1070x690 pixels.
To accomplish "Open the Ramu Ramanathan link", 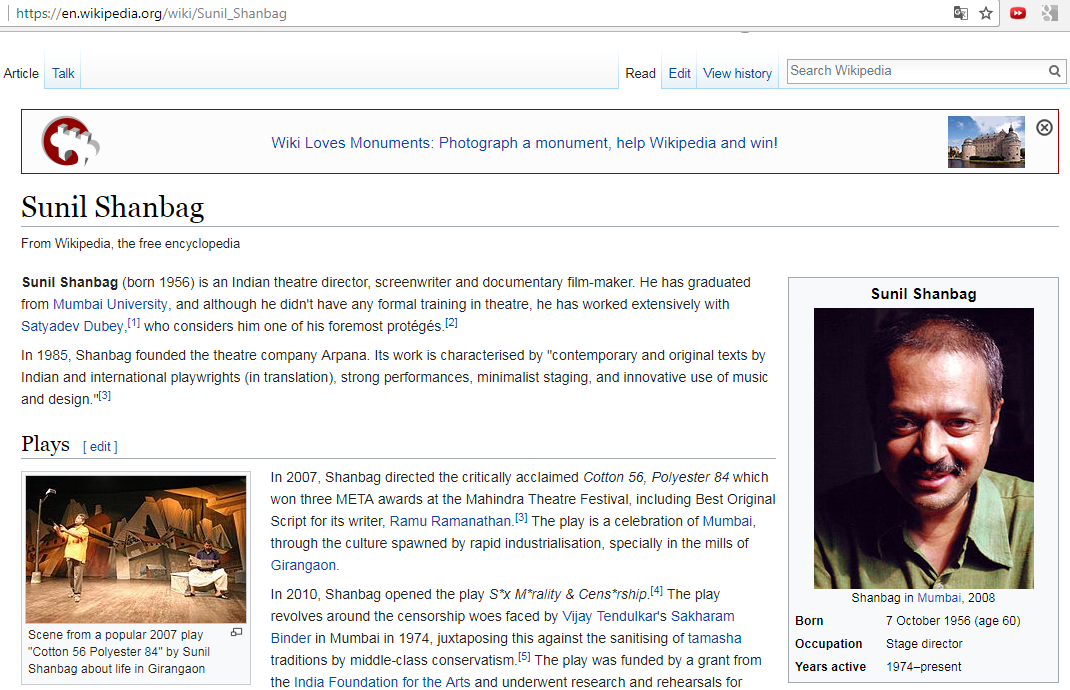I will [x=450, y=521].
